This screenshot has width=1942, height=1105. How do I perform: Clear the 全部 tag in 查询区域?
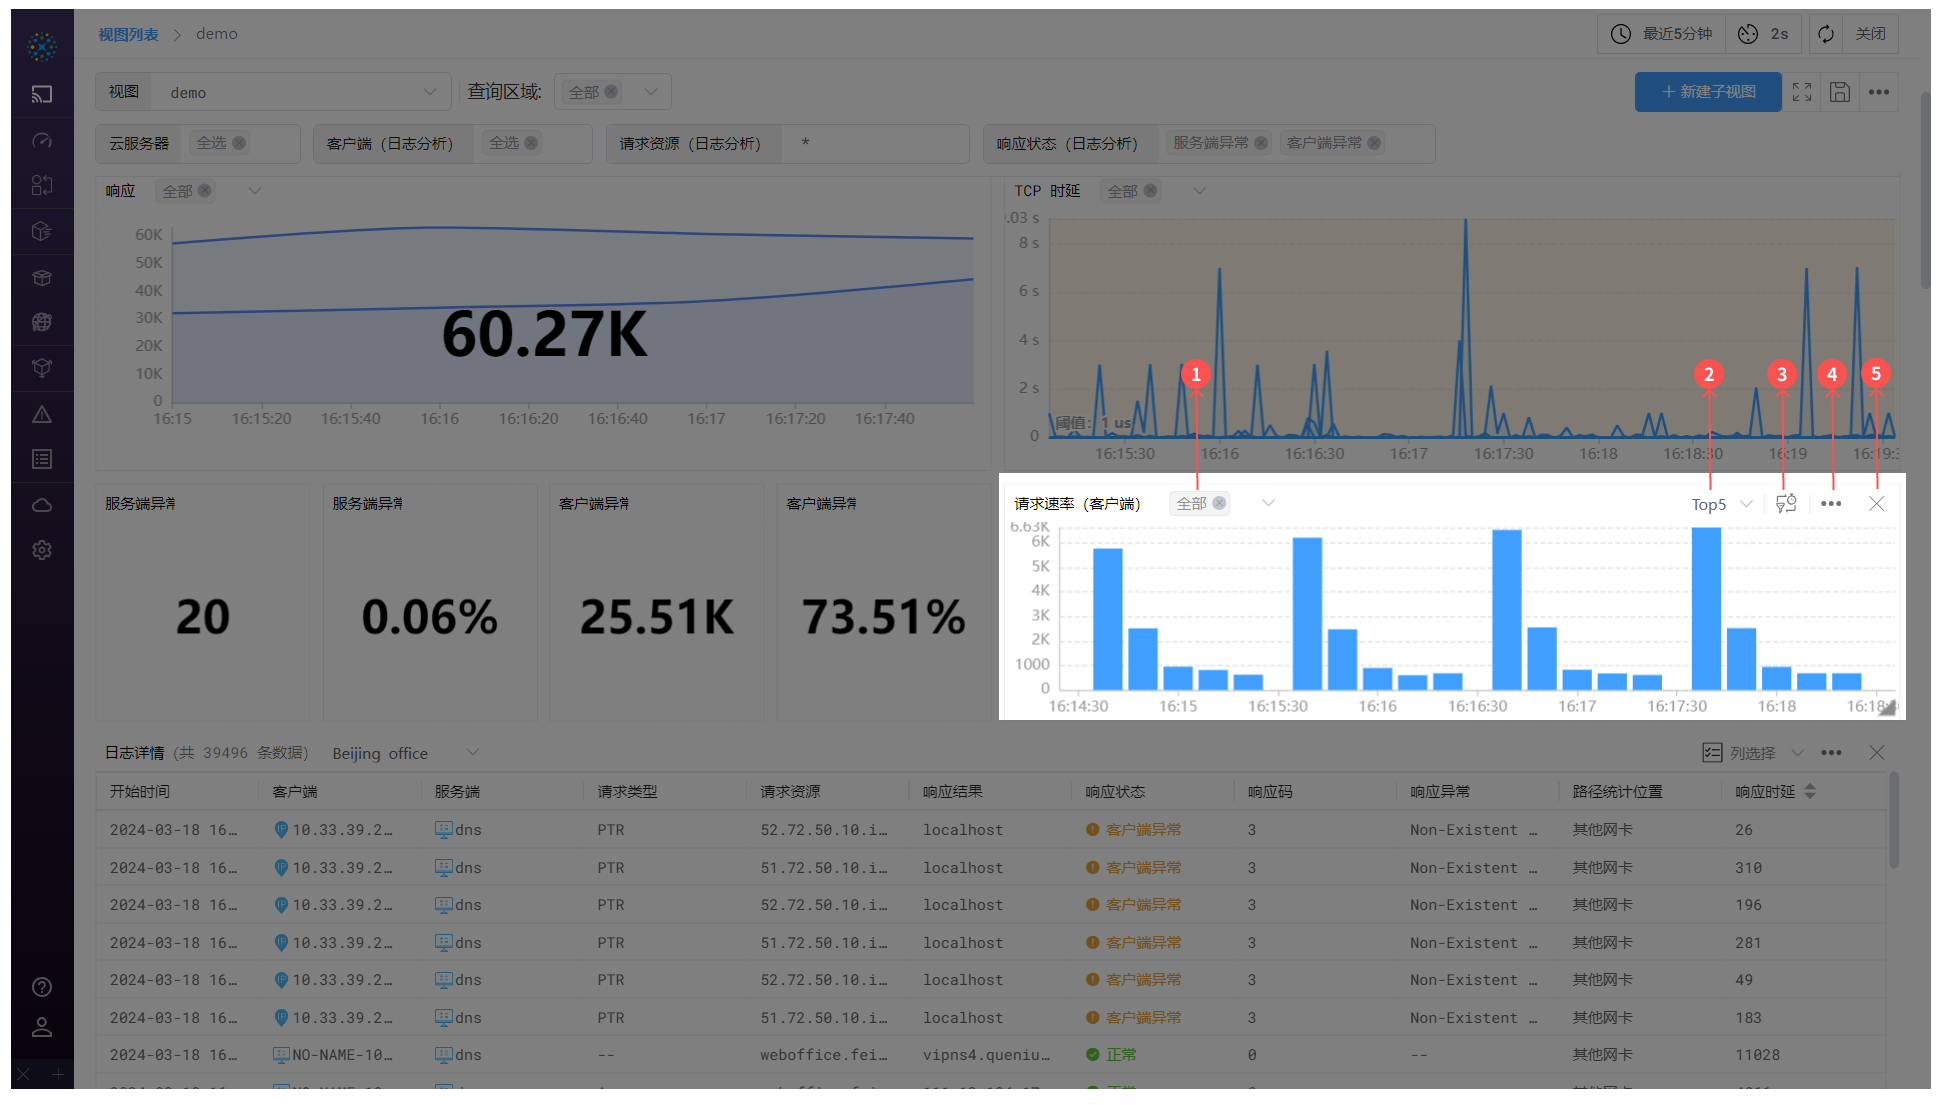[x=611, y=92]
